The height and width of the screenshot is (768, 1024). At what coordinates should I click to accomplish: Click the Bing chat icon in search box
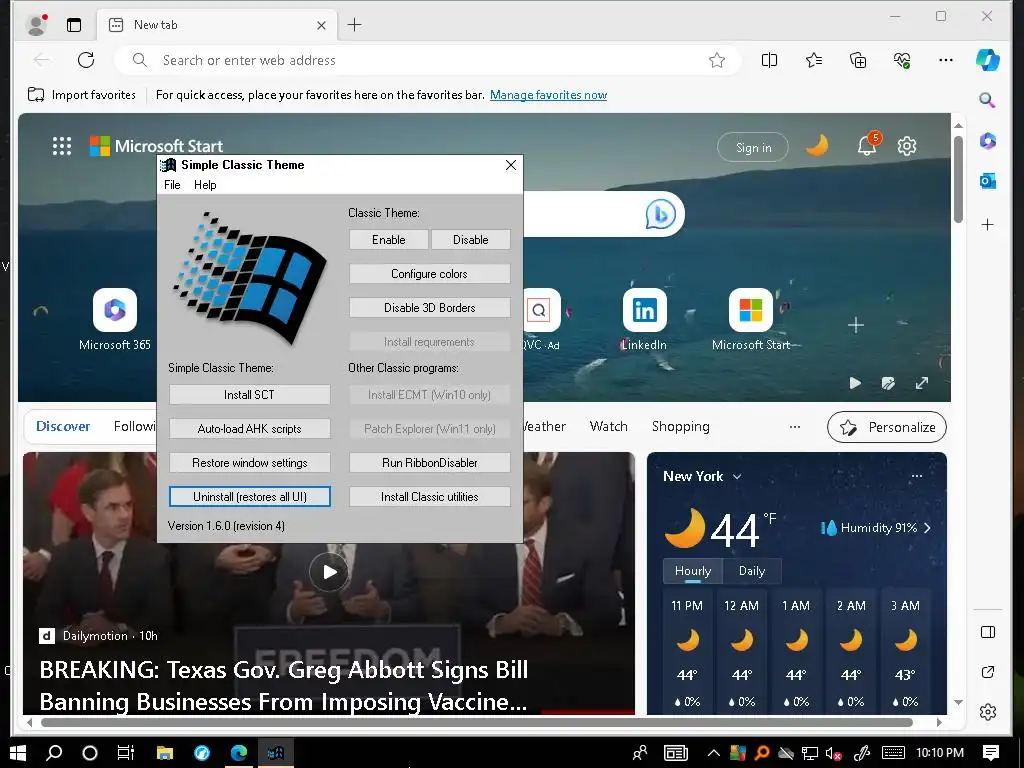click(660, 214)
